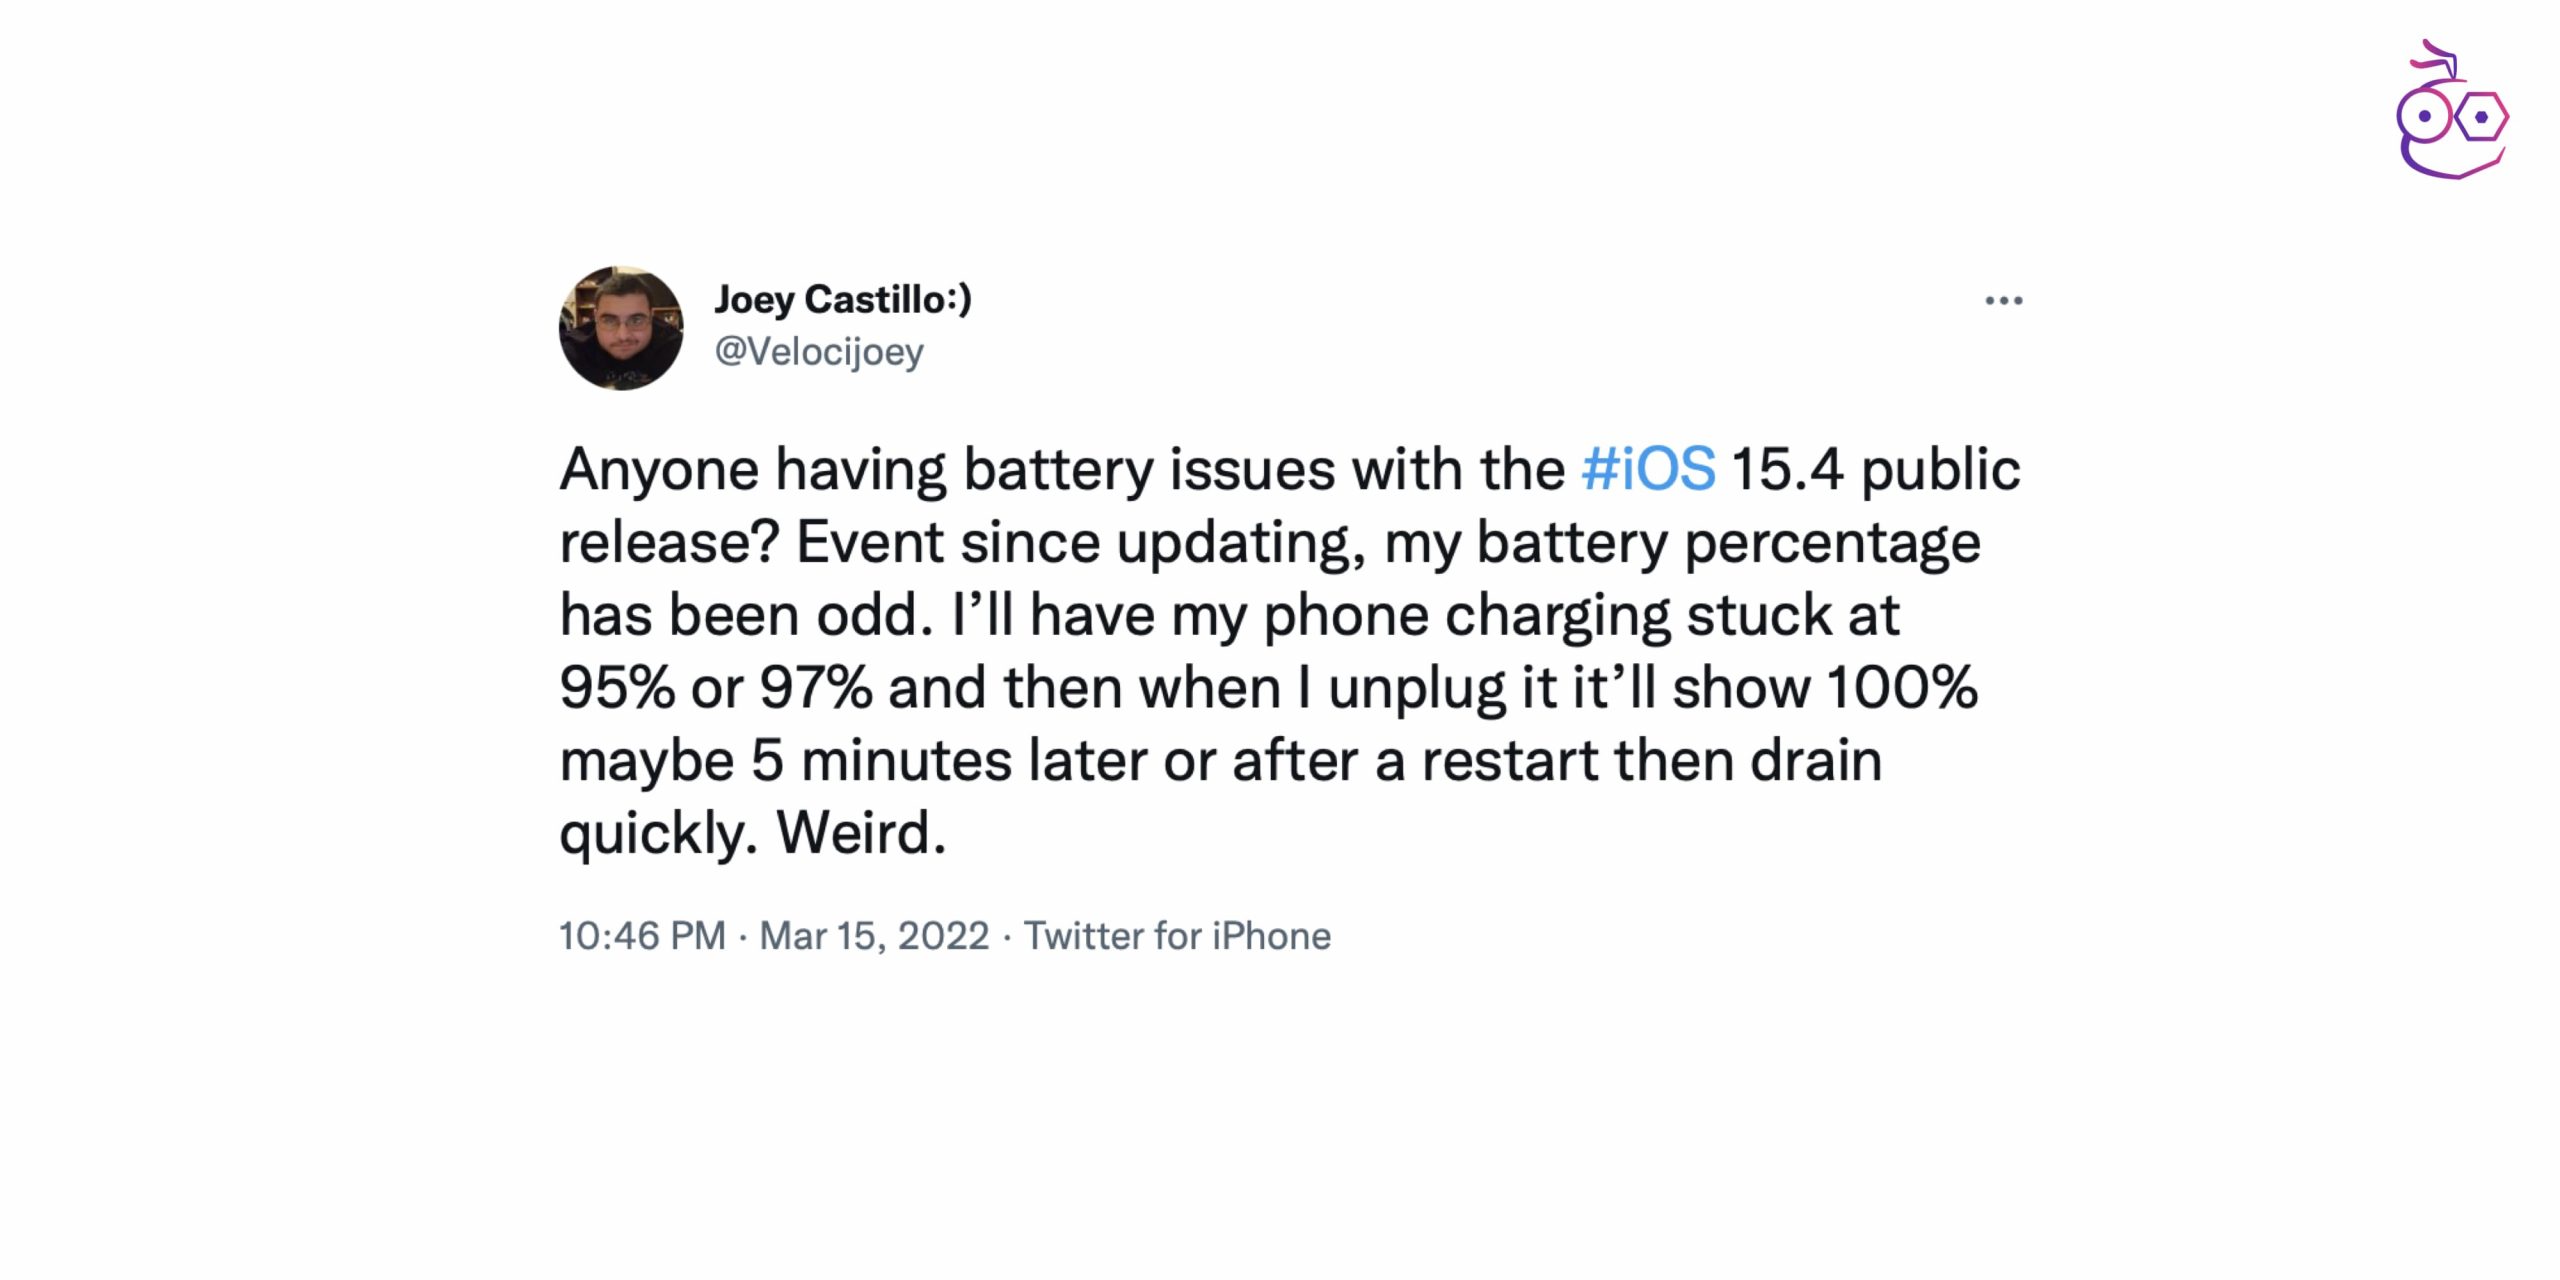
Task: Click the word "Weird." ending the tweet
Action: [x=861, y=832]
